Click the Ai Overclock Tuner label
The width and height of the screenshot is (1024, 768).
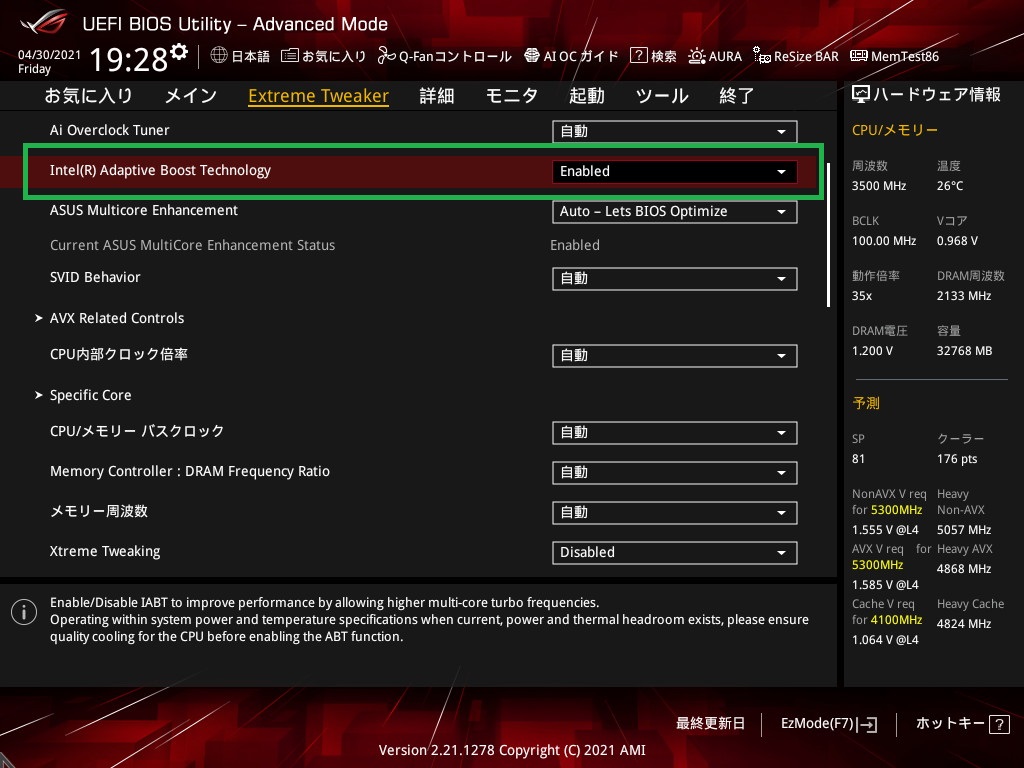[110, 130]
